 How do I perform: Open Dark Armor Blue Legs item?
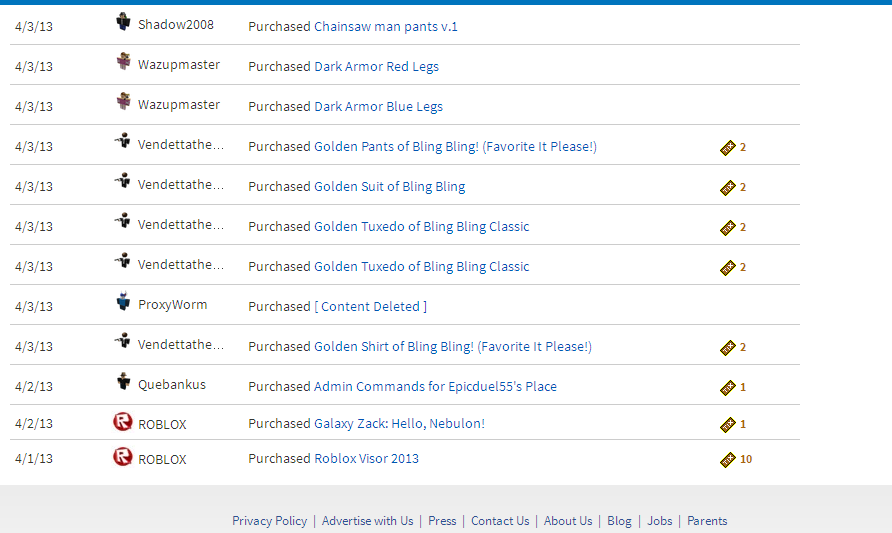[378, 106]
